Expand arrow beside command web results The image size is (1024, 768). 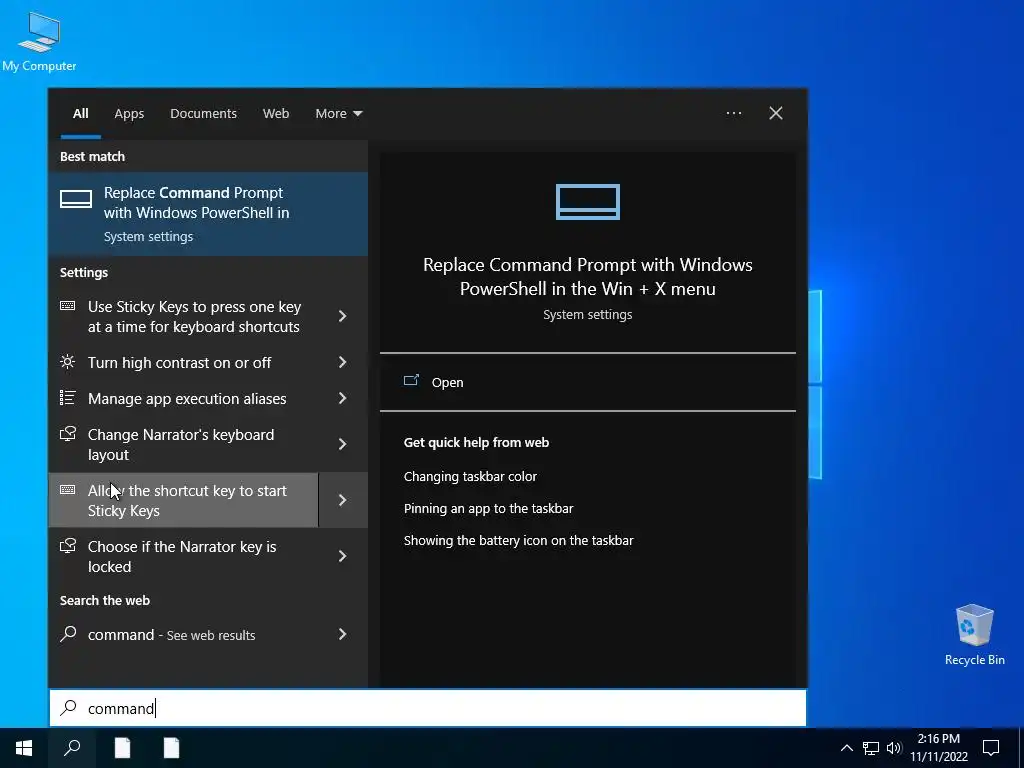[343, 635]
